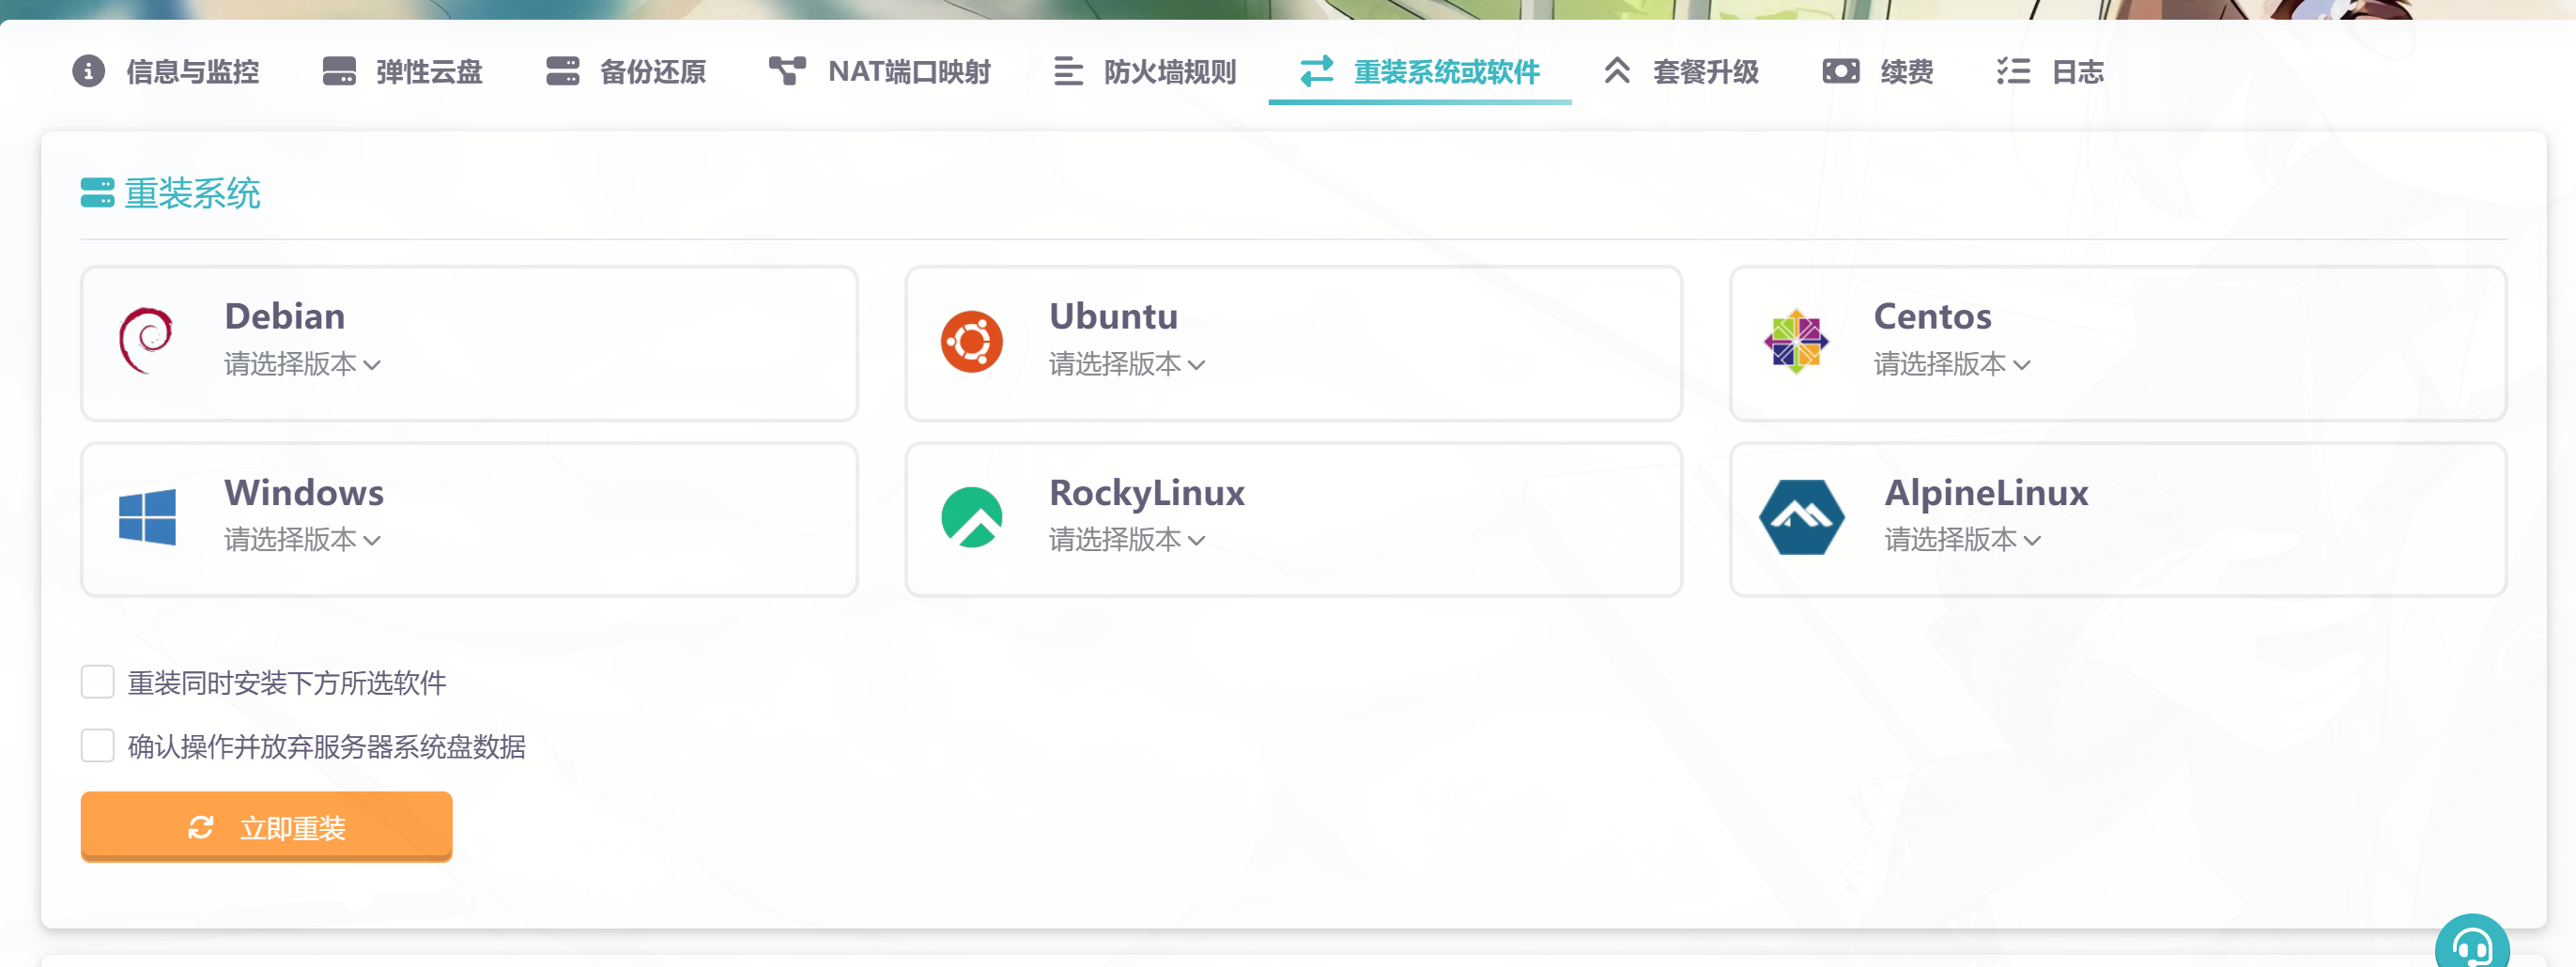This screenshot has width=2576, height=967.
Task: Open Windows version dropdown
Action: click(x=302, y=540)
